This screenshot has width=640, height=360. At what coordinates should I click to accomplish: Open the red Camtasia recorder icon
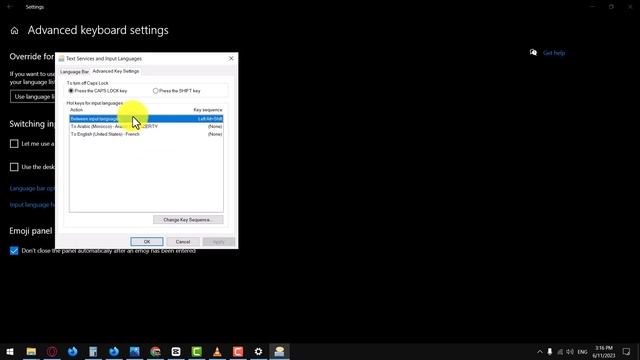coord(238,351)
